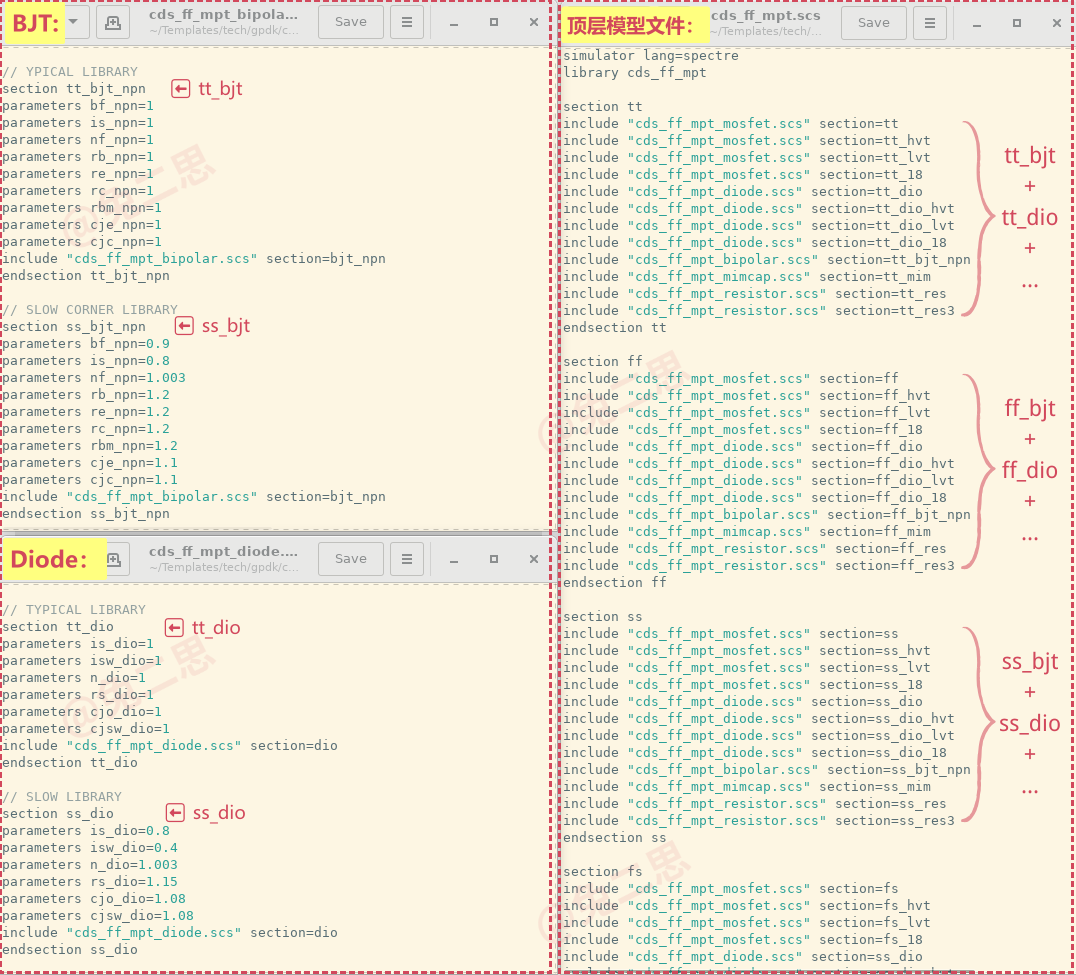Open hamburger menu in the bipolar editor window
Screen dimensions: 1076x975
pos(407,22)
